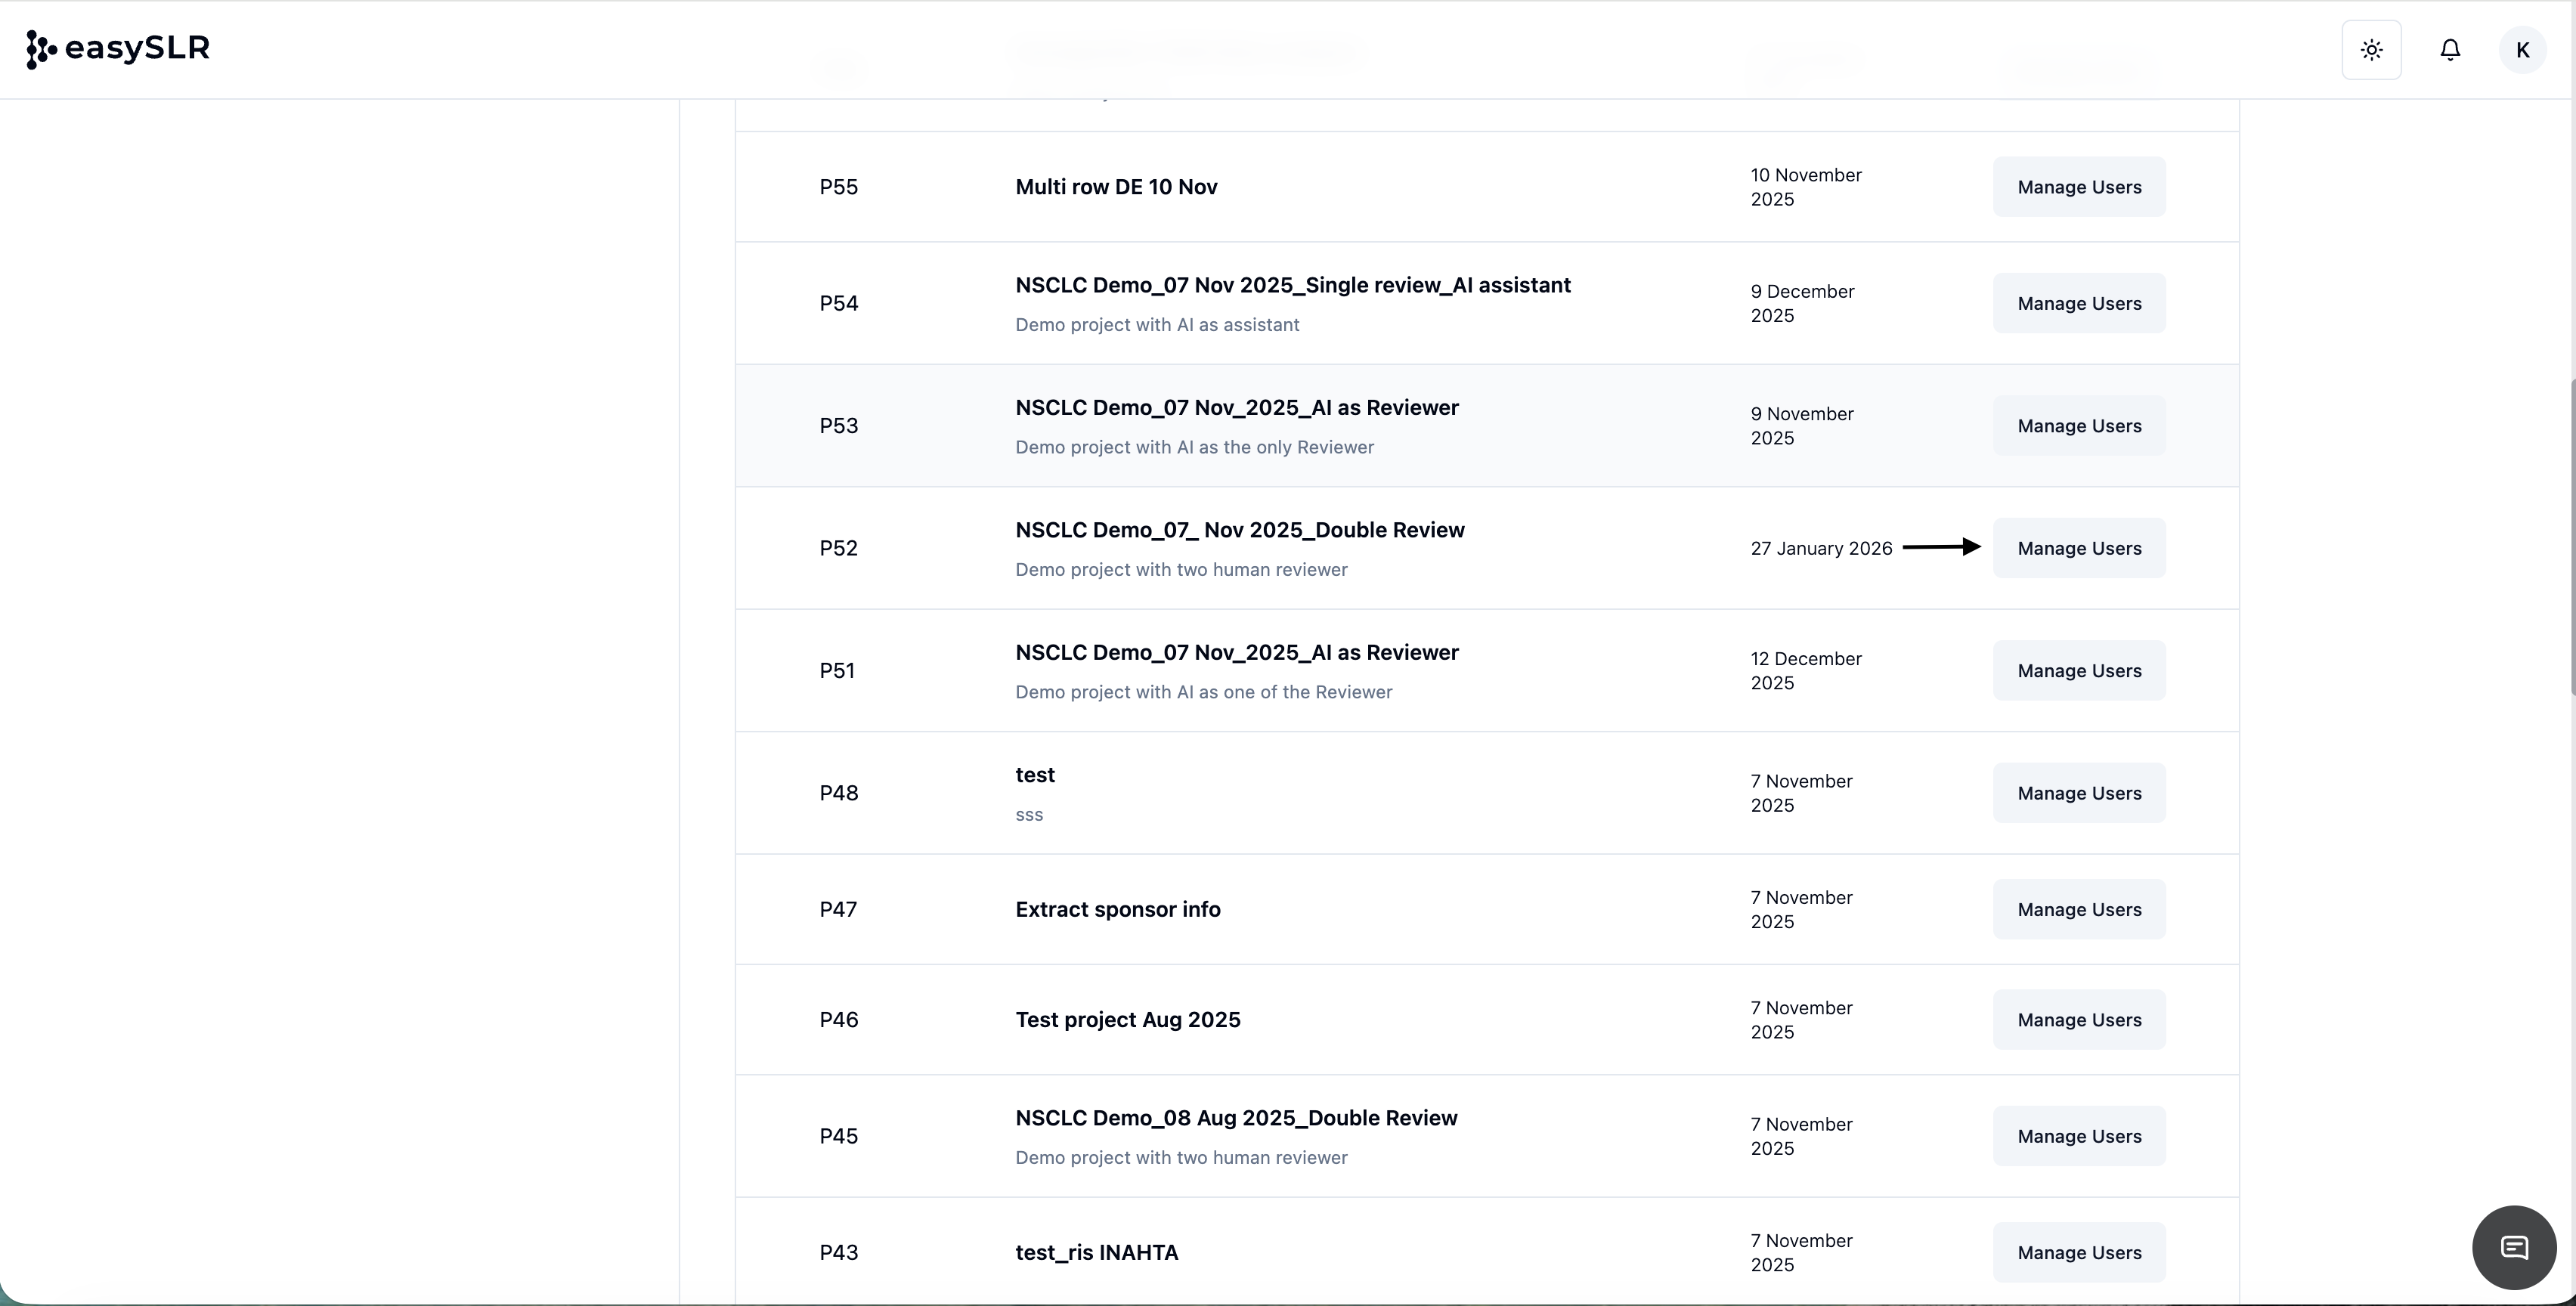The image size is (2576, 1306).
Task: Toggle the light/dark theme sun icon
Action: click(x=2371, y=50)
